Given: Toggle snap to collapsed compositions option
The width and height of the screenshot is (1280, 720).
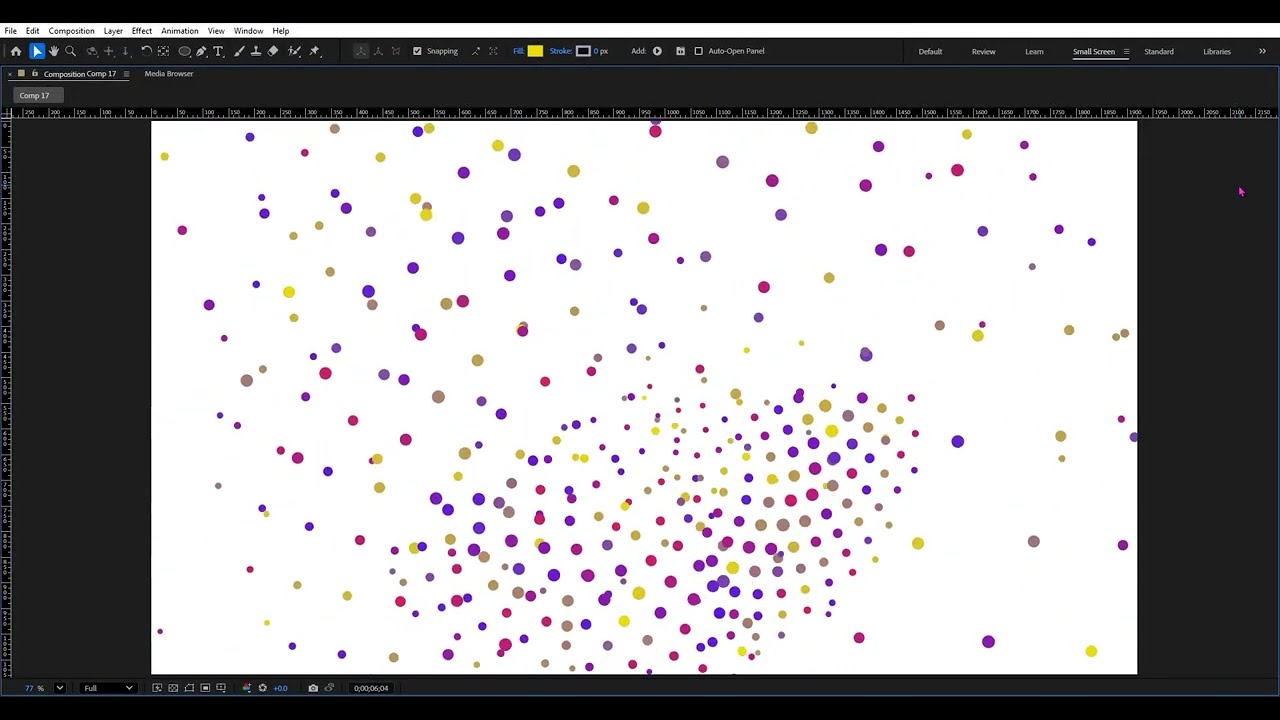Looking at the screenshot, I should pyautogui.click(x=493, y=51).
